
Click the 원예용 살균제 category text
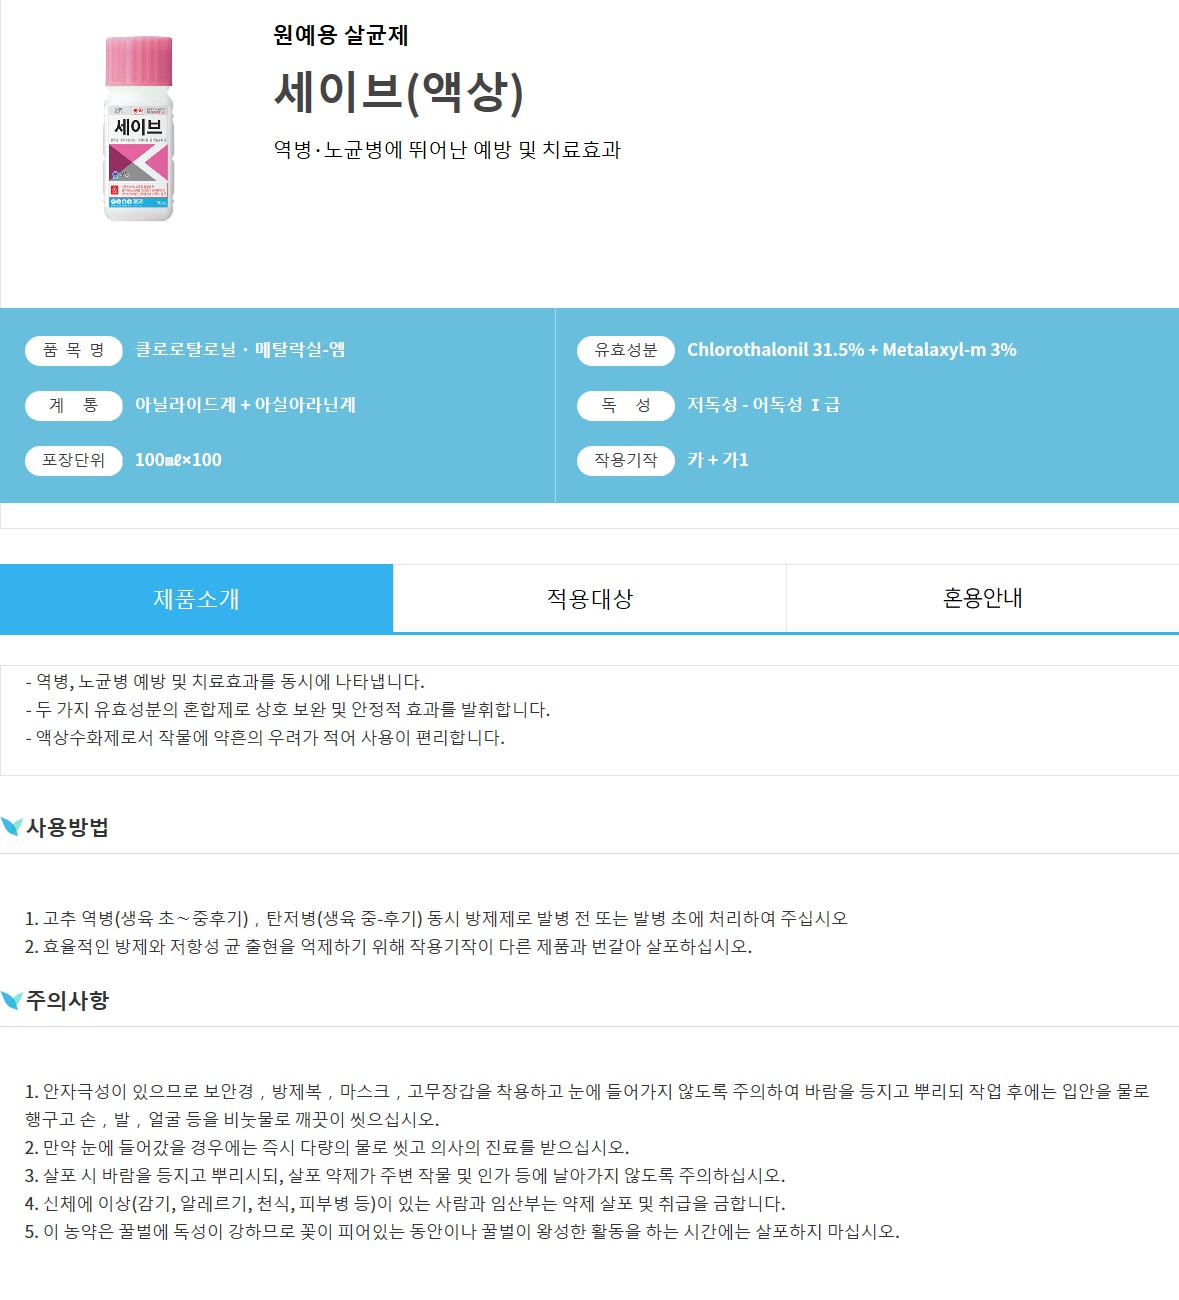[341, 35]
